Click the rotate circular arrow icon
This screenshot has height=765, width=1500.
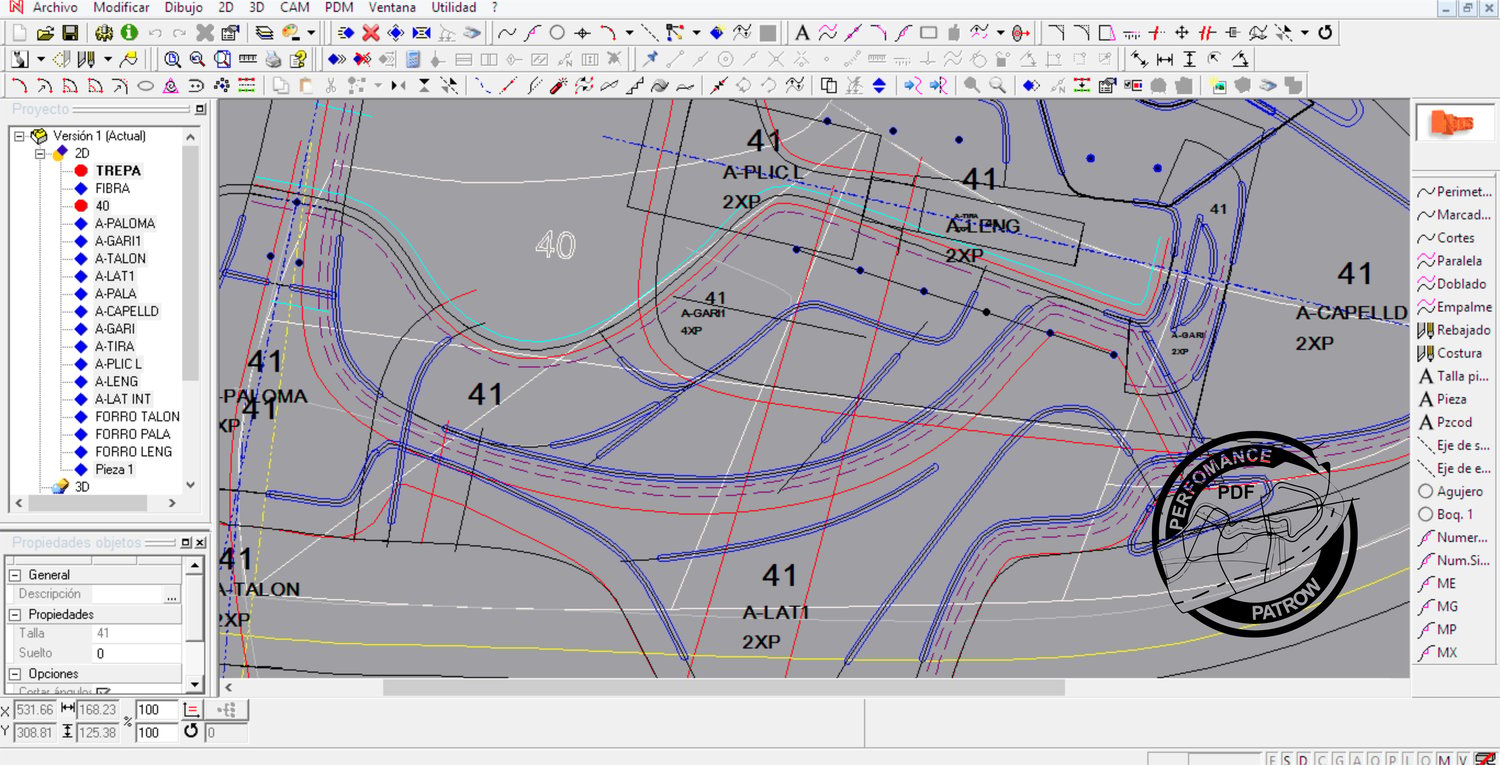pos(1325,33)
